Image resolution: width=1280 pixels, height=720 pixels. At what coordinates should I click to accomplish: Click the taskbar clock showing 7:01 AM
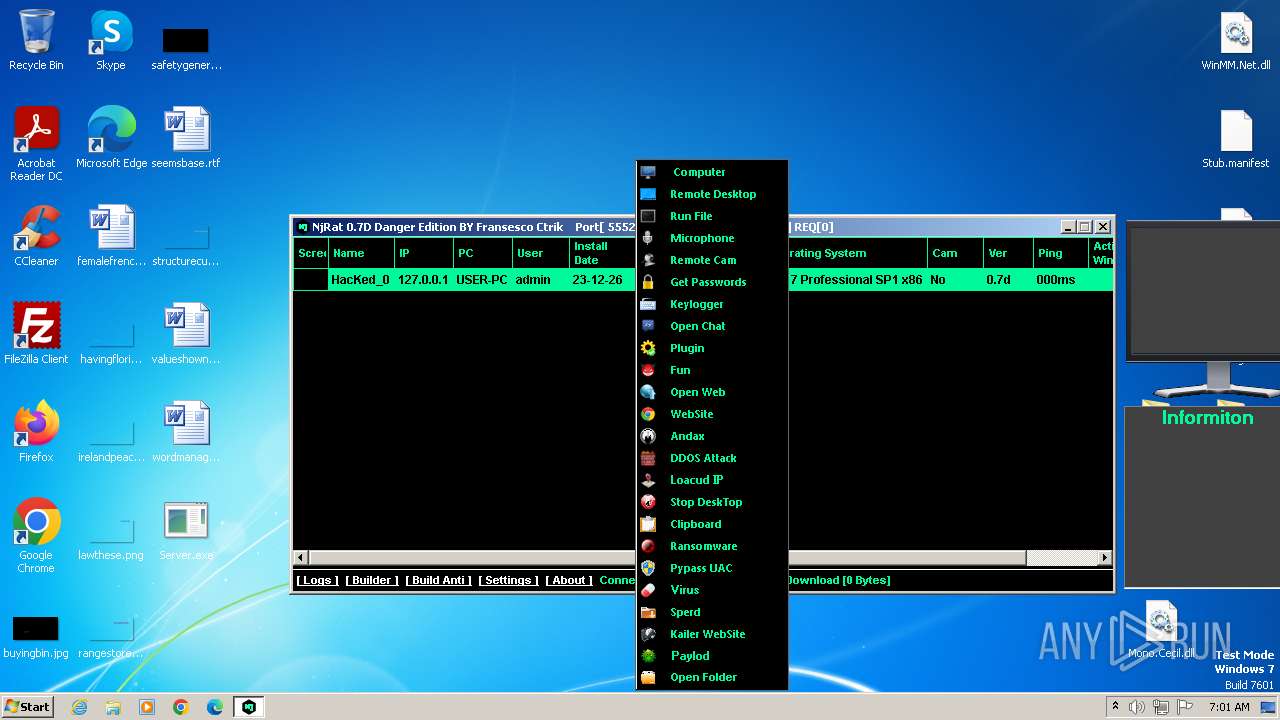(1229, 707)
